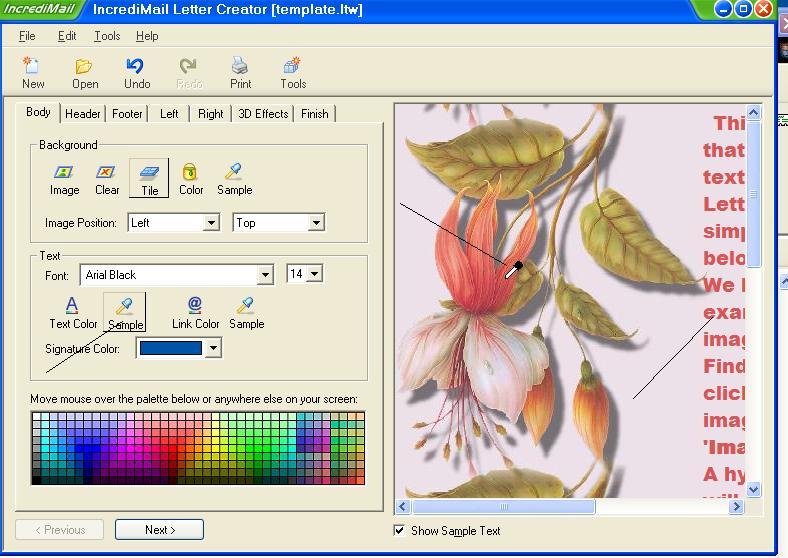This screenshot has width=788, height=558.
Task: Click the vertical scrollbar thumb in preview
Action: 753,194
